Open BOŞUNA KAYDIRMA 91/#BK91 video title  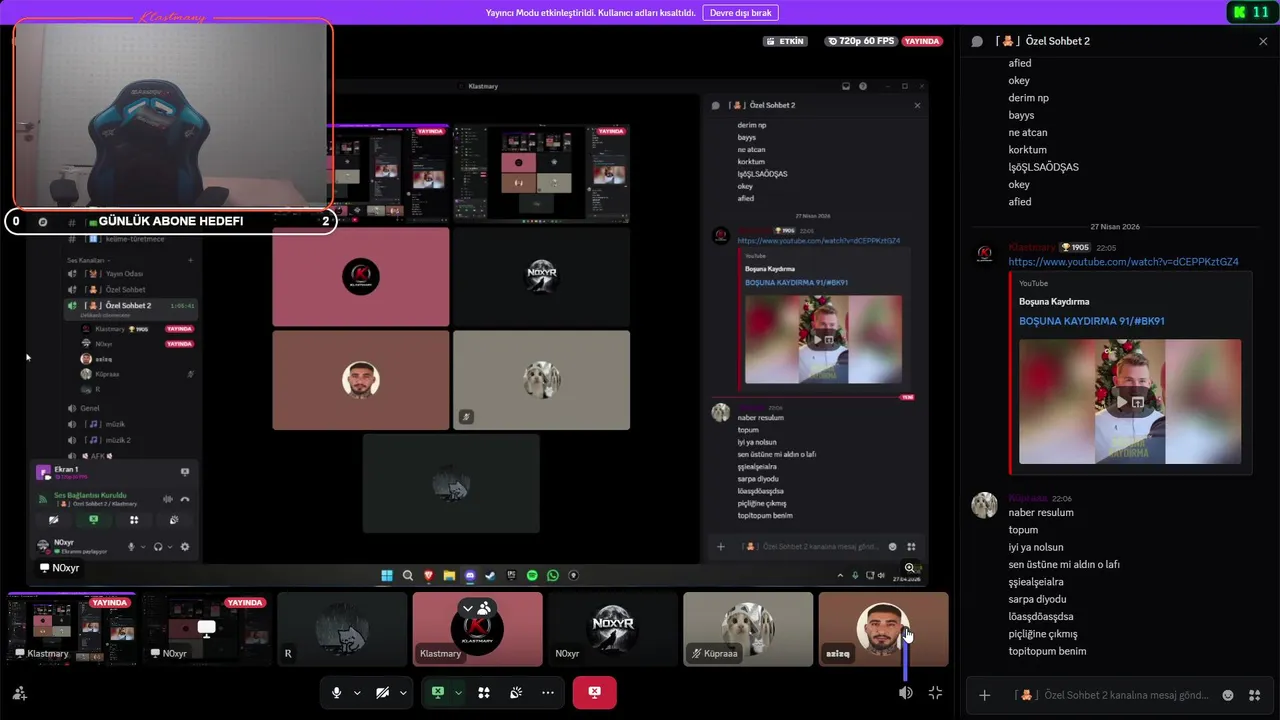tap(1092, 321)
